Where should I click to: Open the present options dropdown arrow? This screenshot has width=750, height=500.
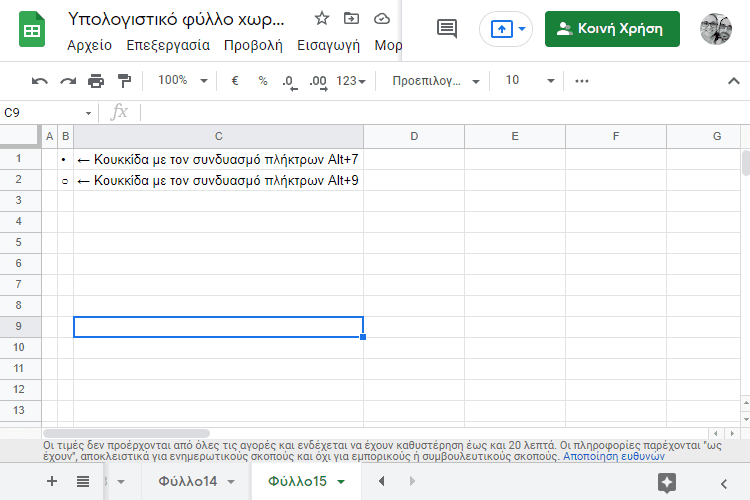[x=522, y=29]
